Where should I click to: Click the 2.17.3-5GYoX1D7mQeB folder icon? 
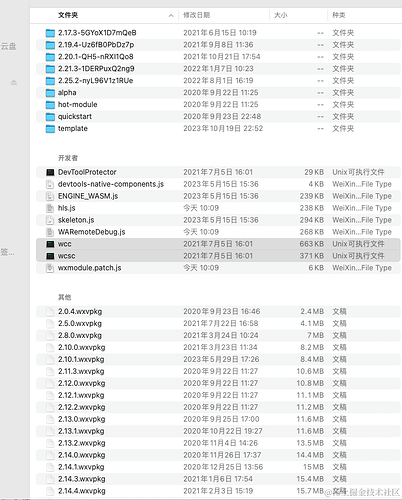(50, 33)
